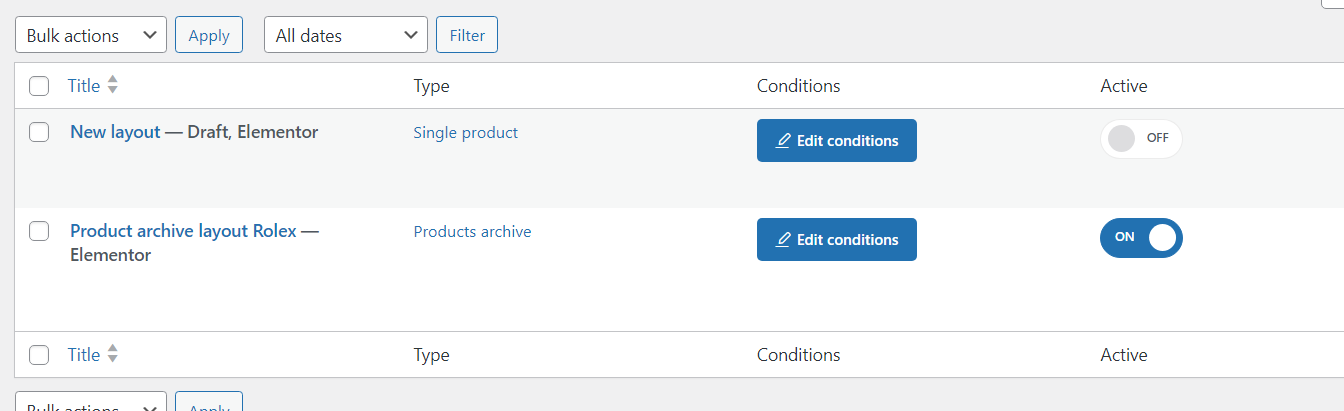
Task: Turn on the New layout active toggle
Action: 1141,139
